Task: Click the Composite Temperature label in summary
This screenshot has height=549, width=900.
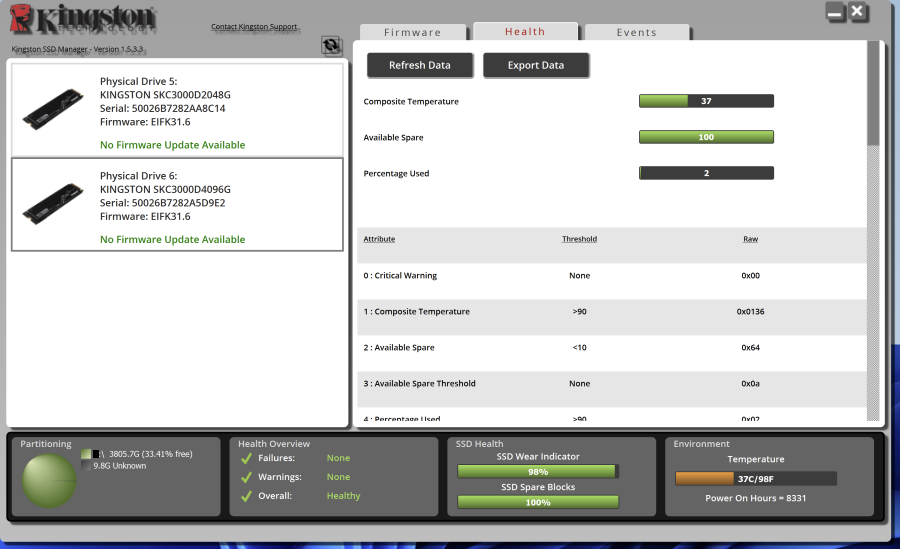Action: 411,102
